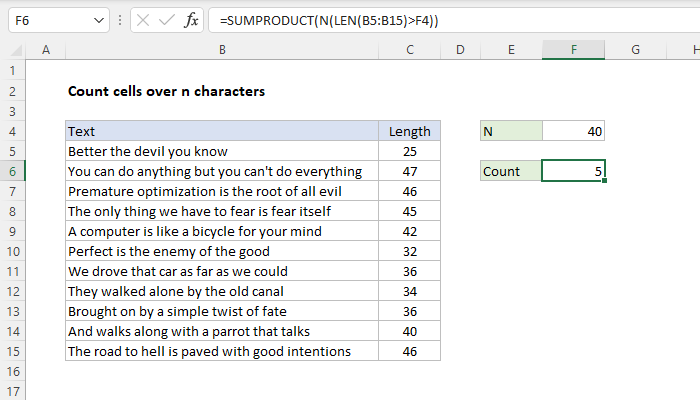The image size is (700, 400).
Task: Select cell 'The road to hell is paved with good intentions'
Action: [222, 351]
